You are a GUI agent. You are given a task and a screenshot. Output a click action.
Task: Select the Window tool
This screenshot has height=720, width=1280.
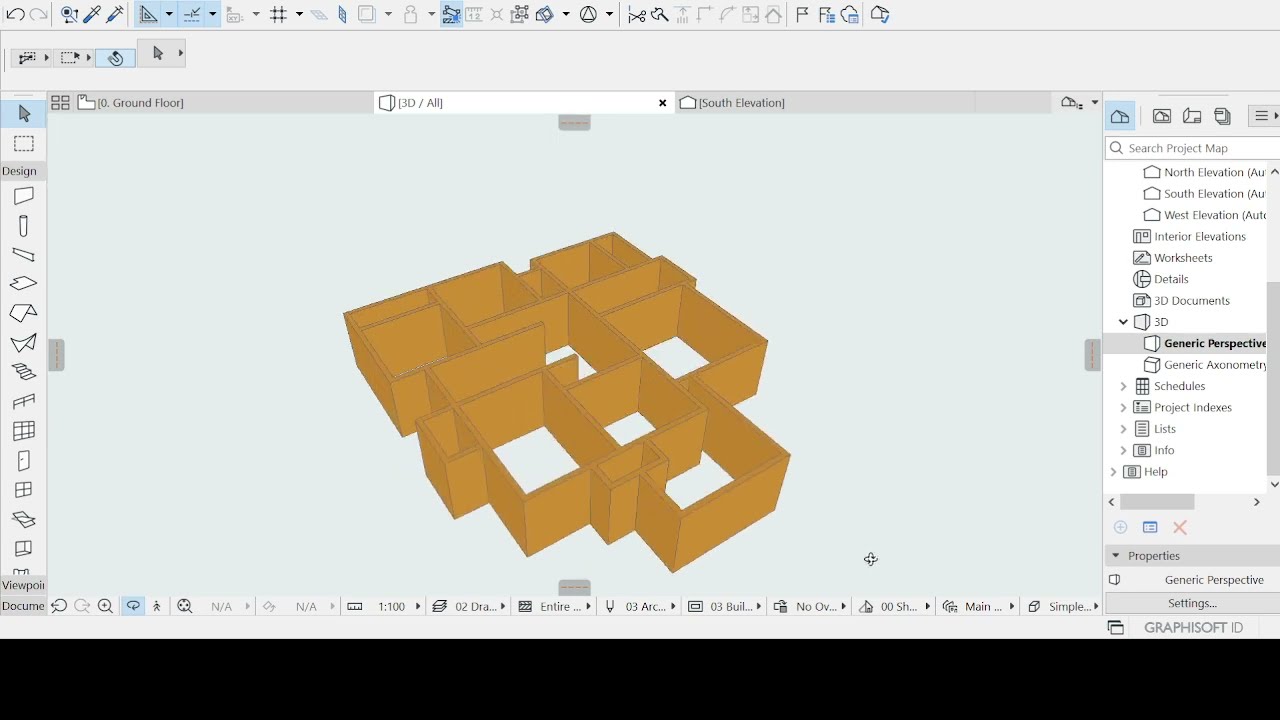(24, 490)
